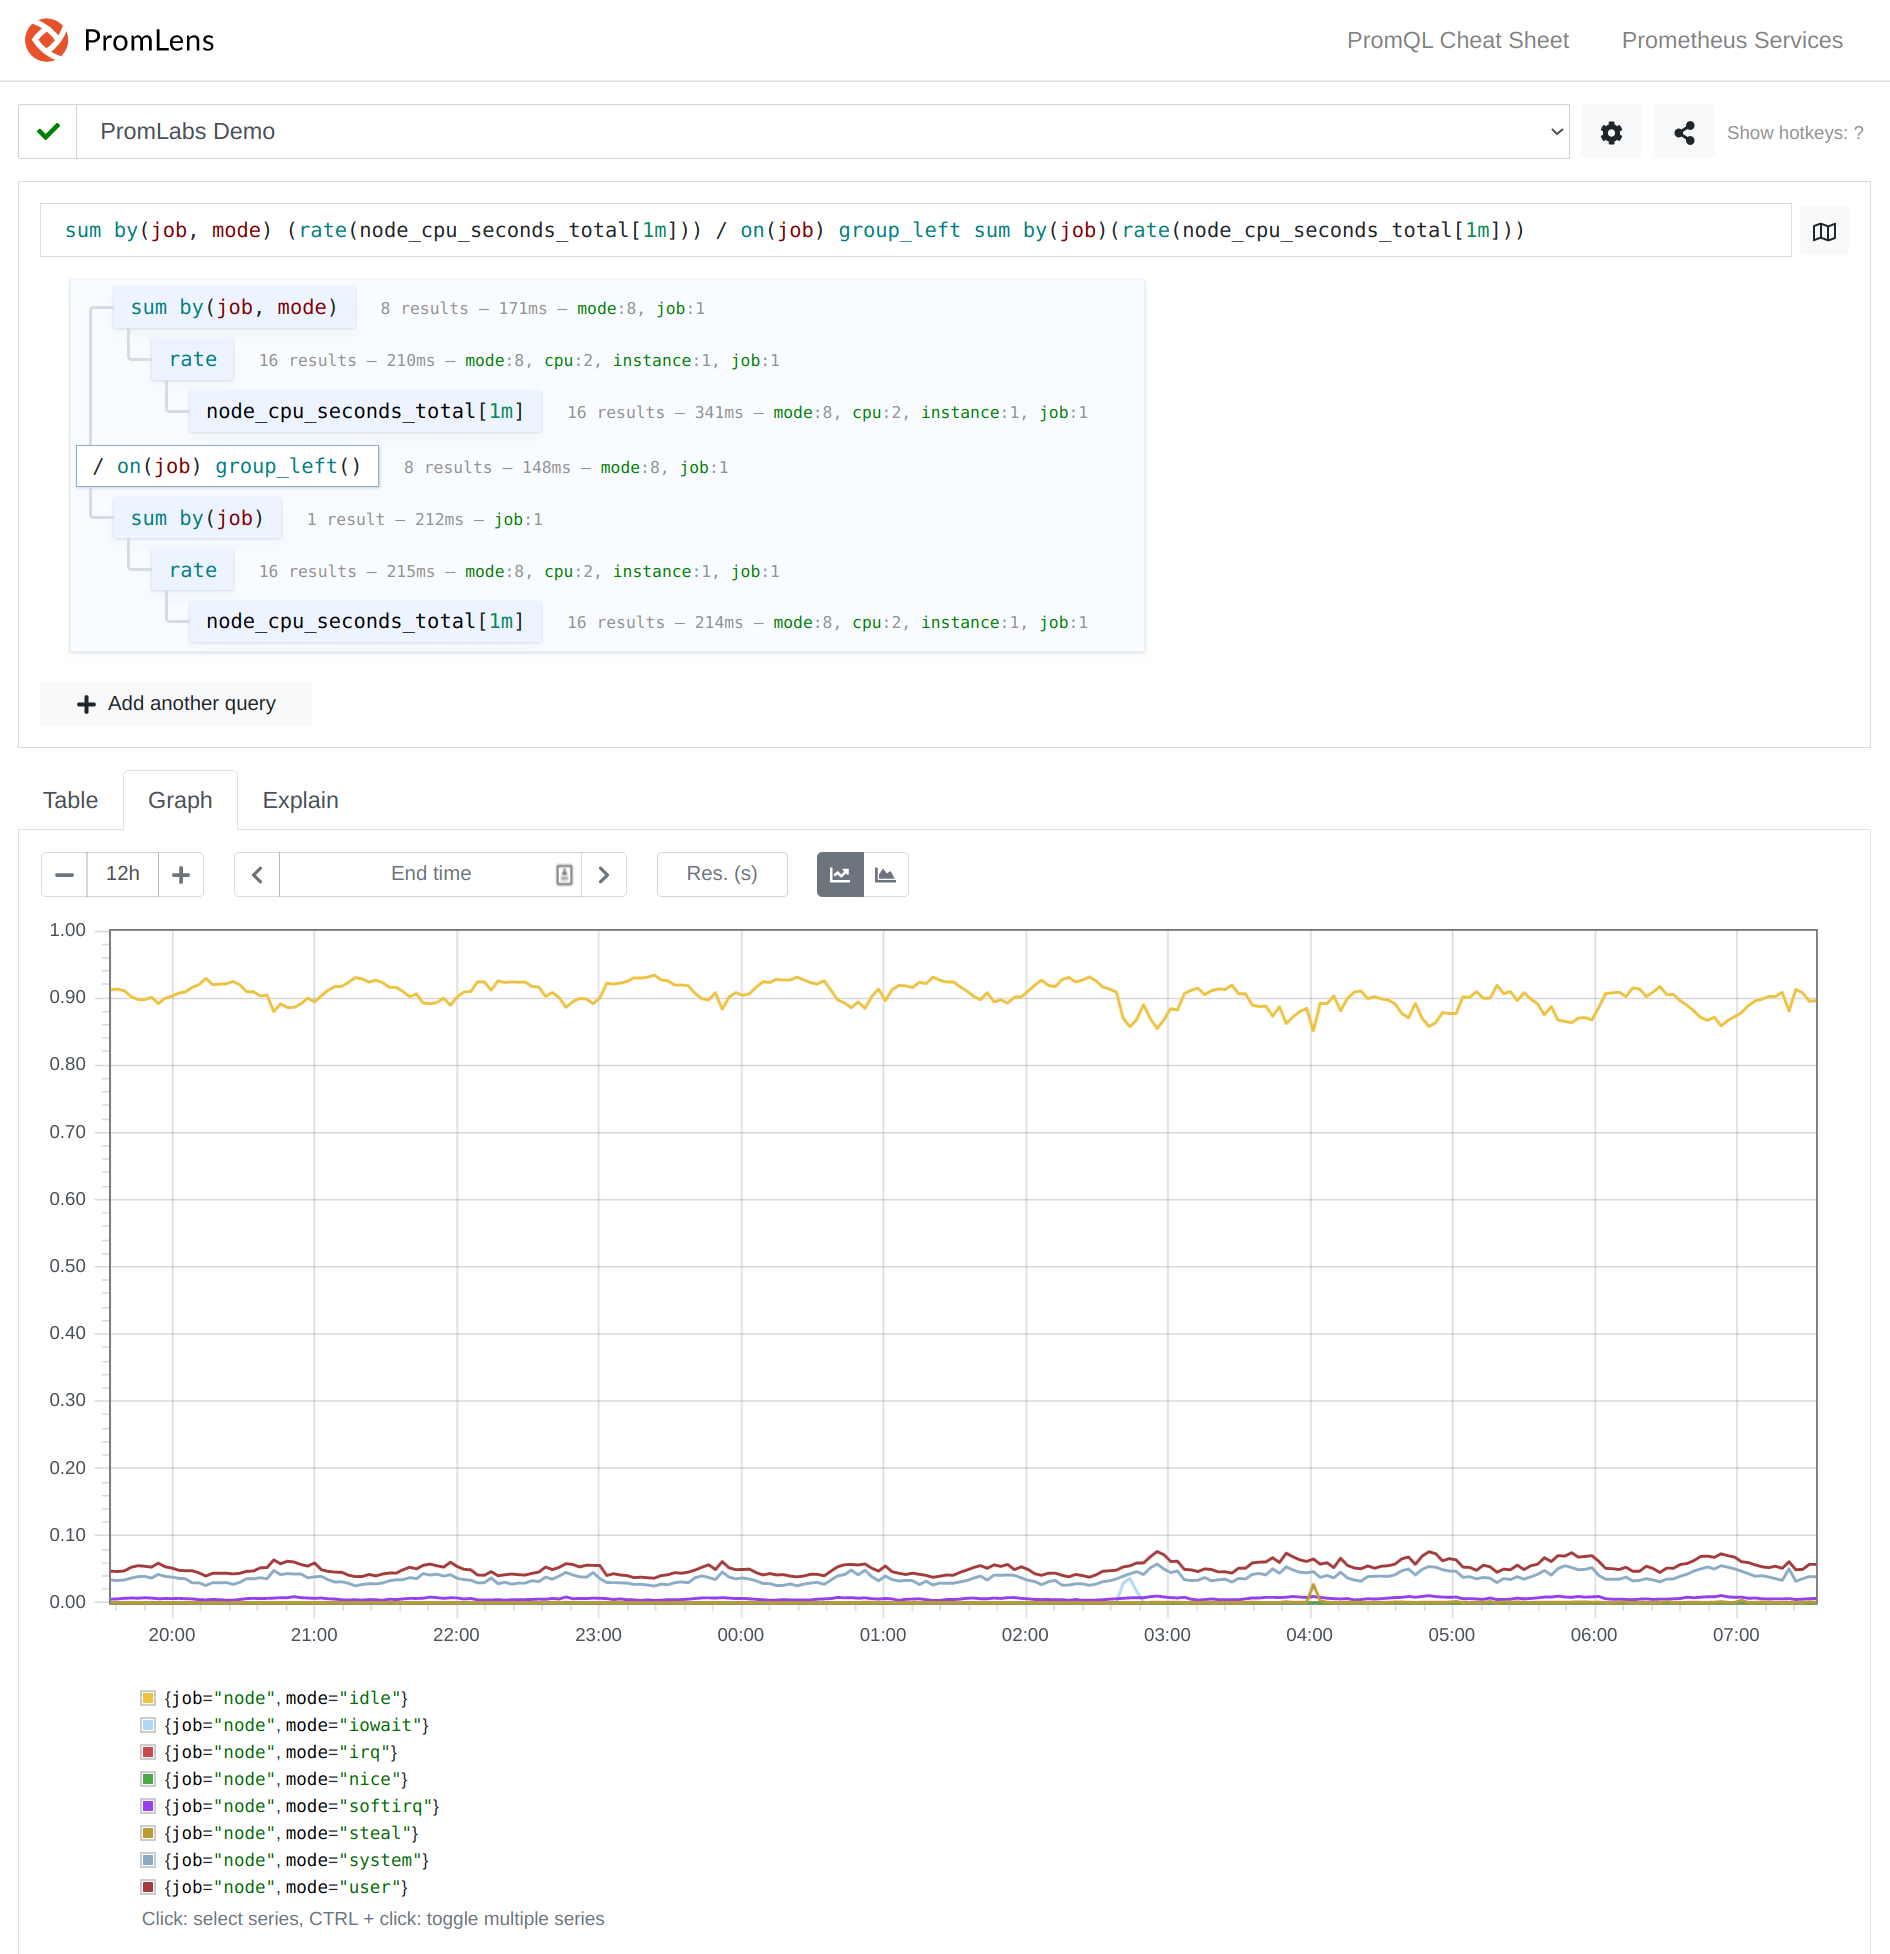
Task: Open the calendar picker in End time field
Action: pos(563,873)
